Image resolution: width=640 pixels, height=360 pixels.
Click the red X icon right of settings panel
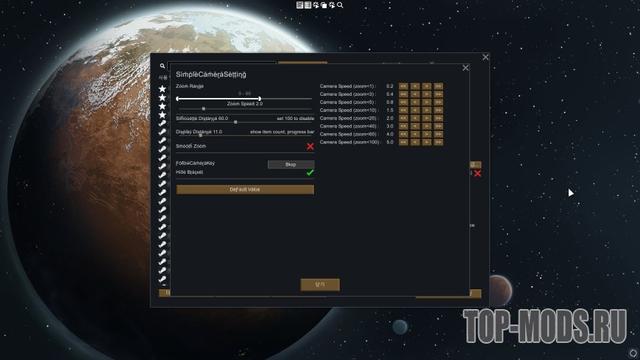[477, 173]
